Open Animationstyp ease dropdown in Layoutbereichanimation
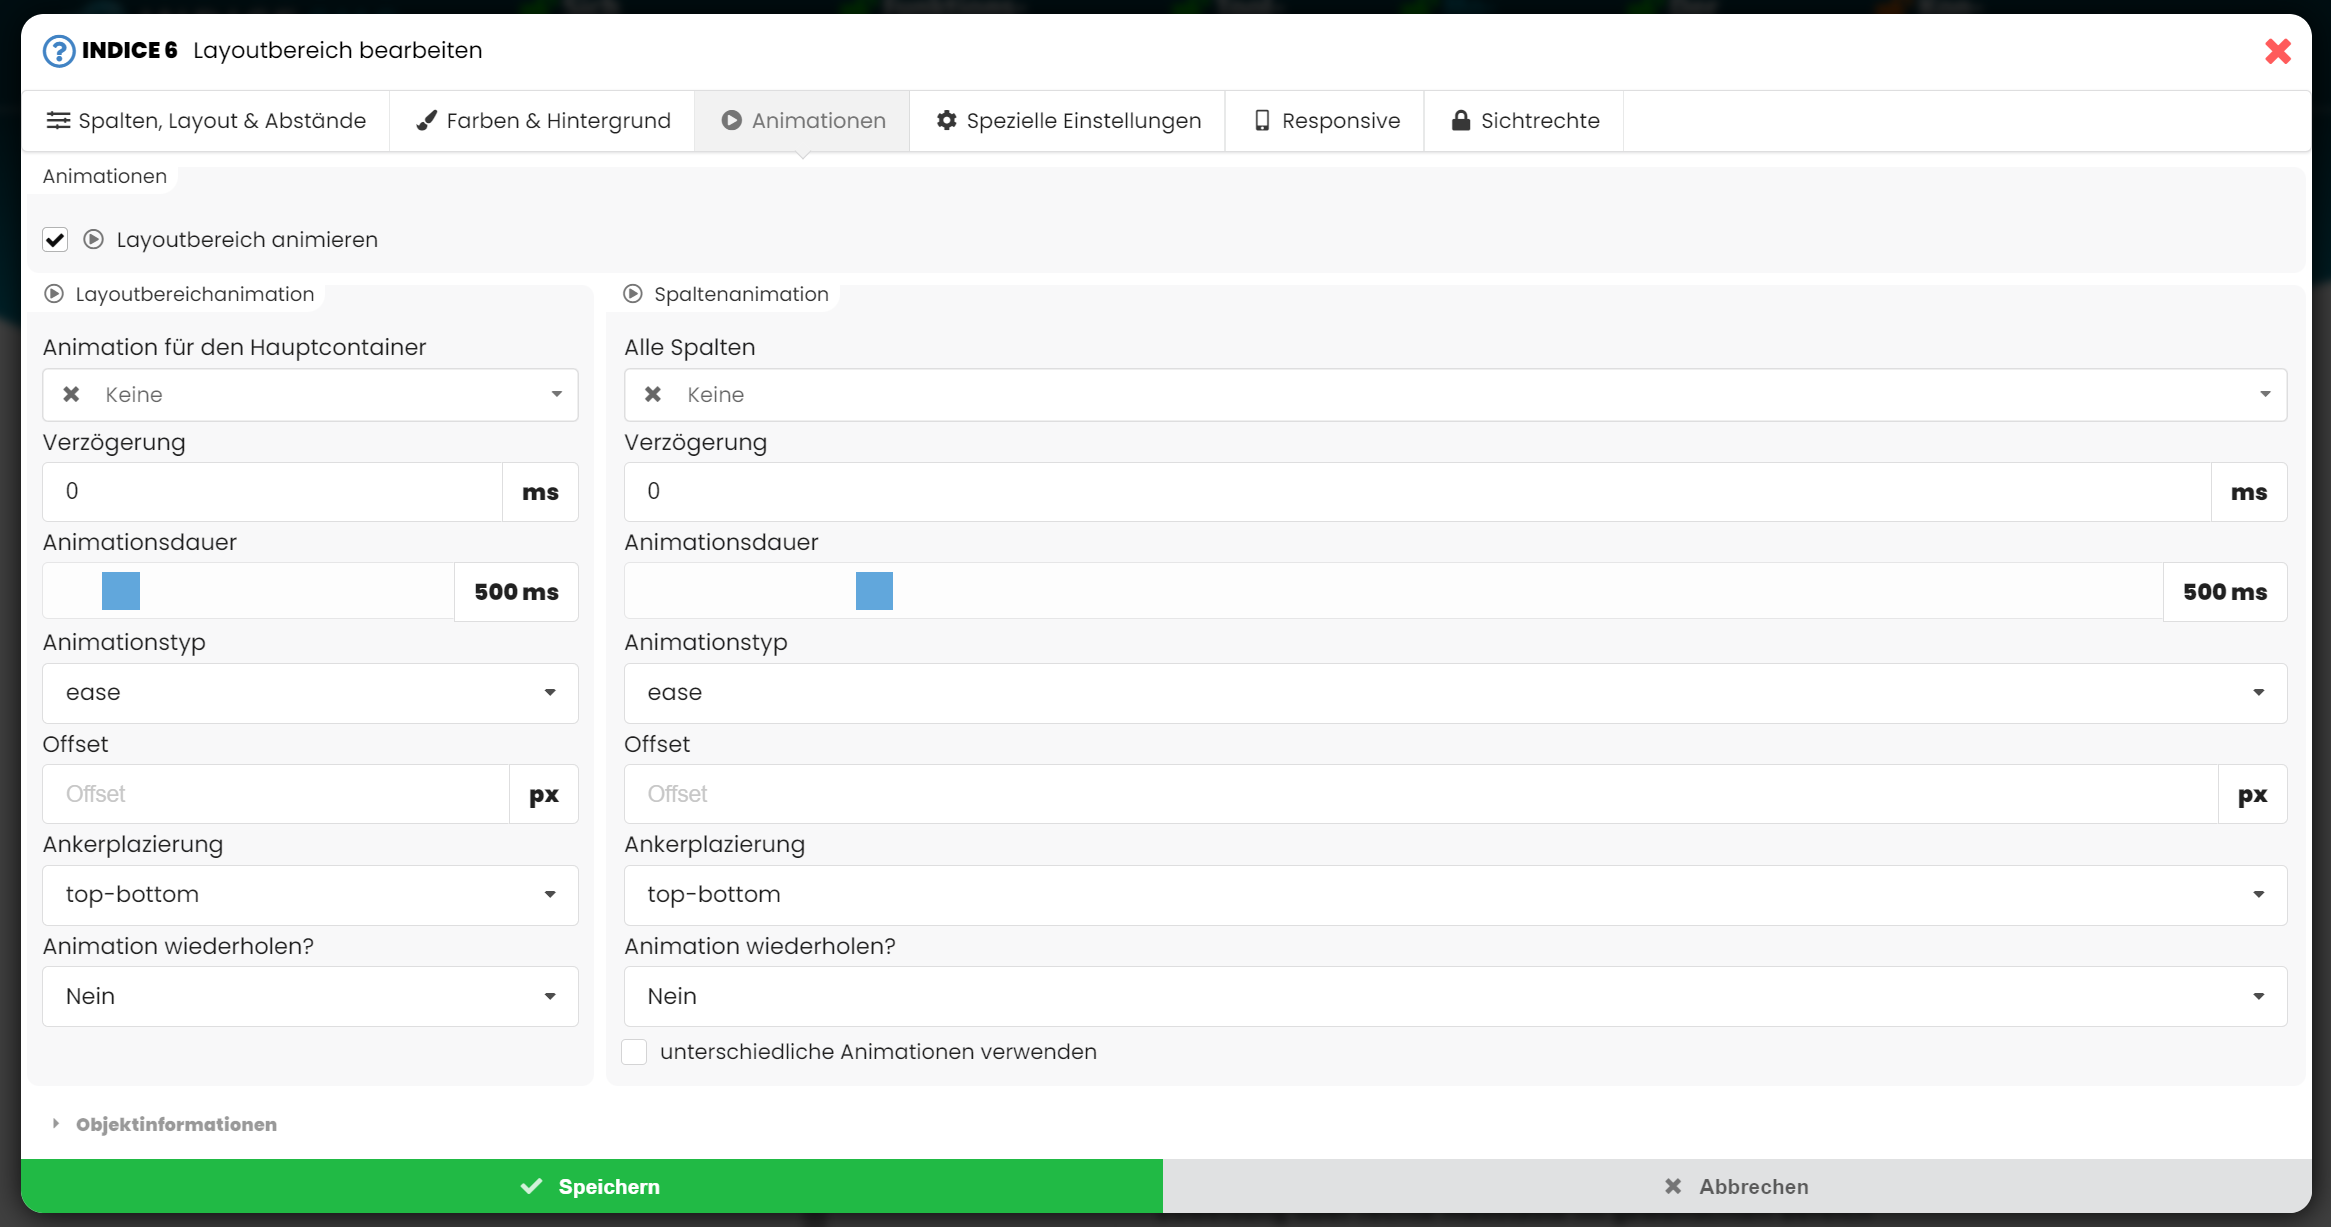 point(310,693)
